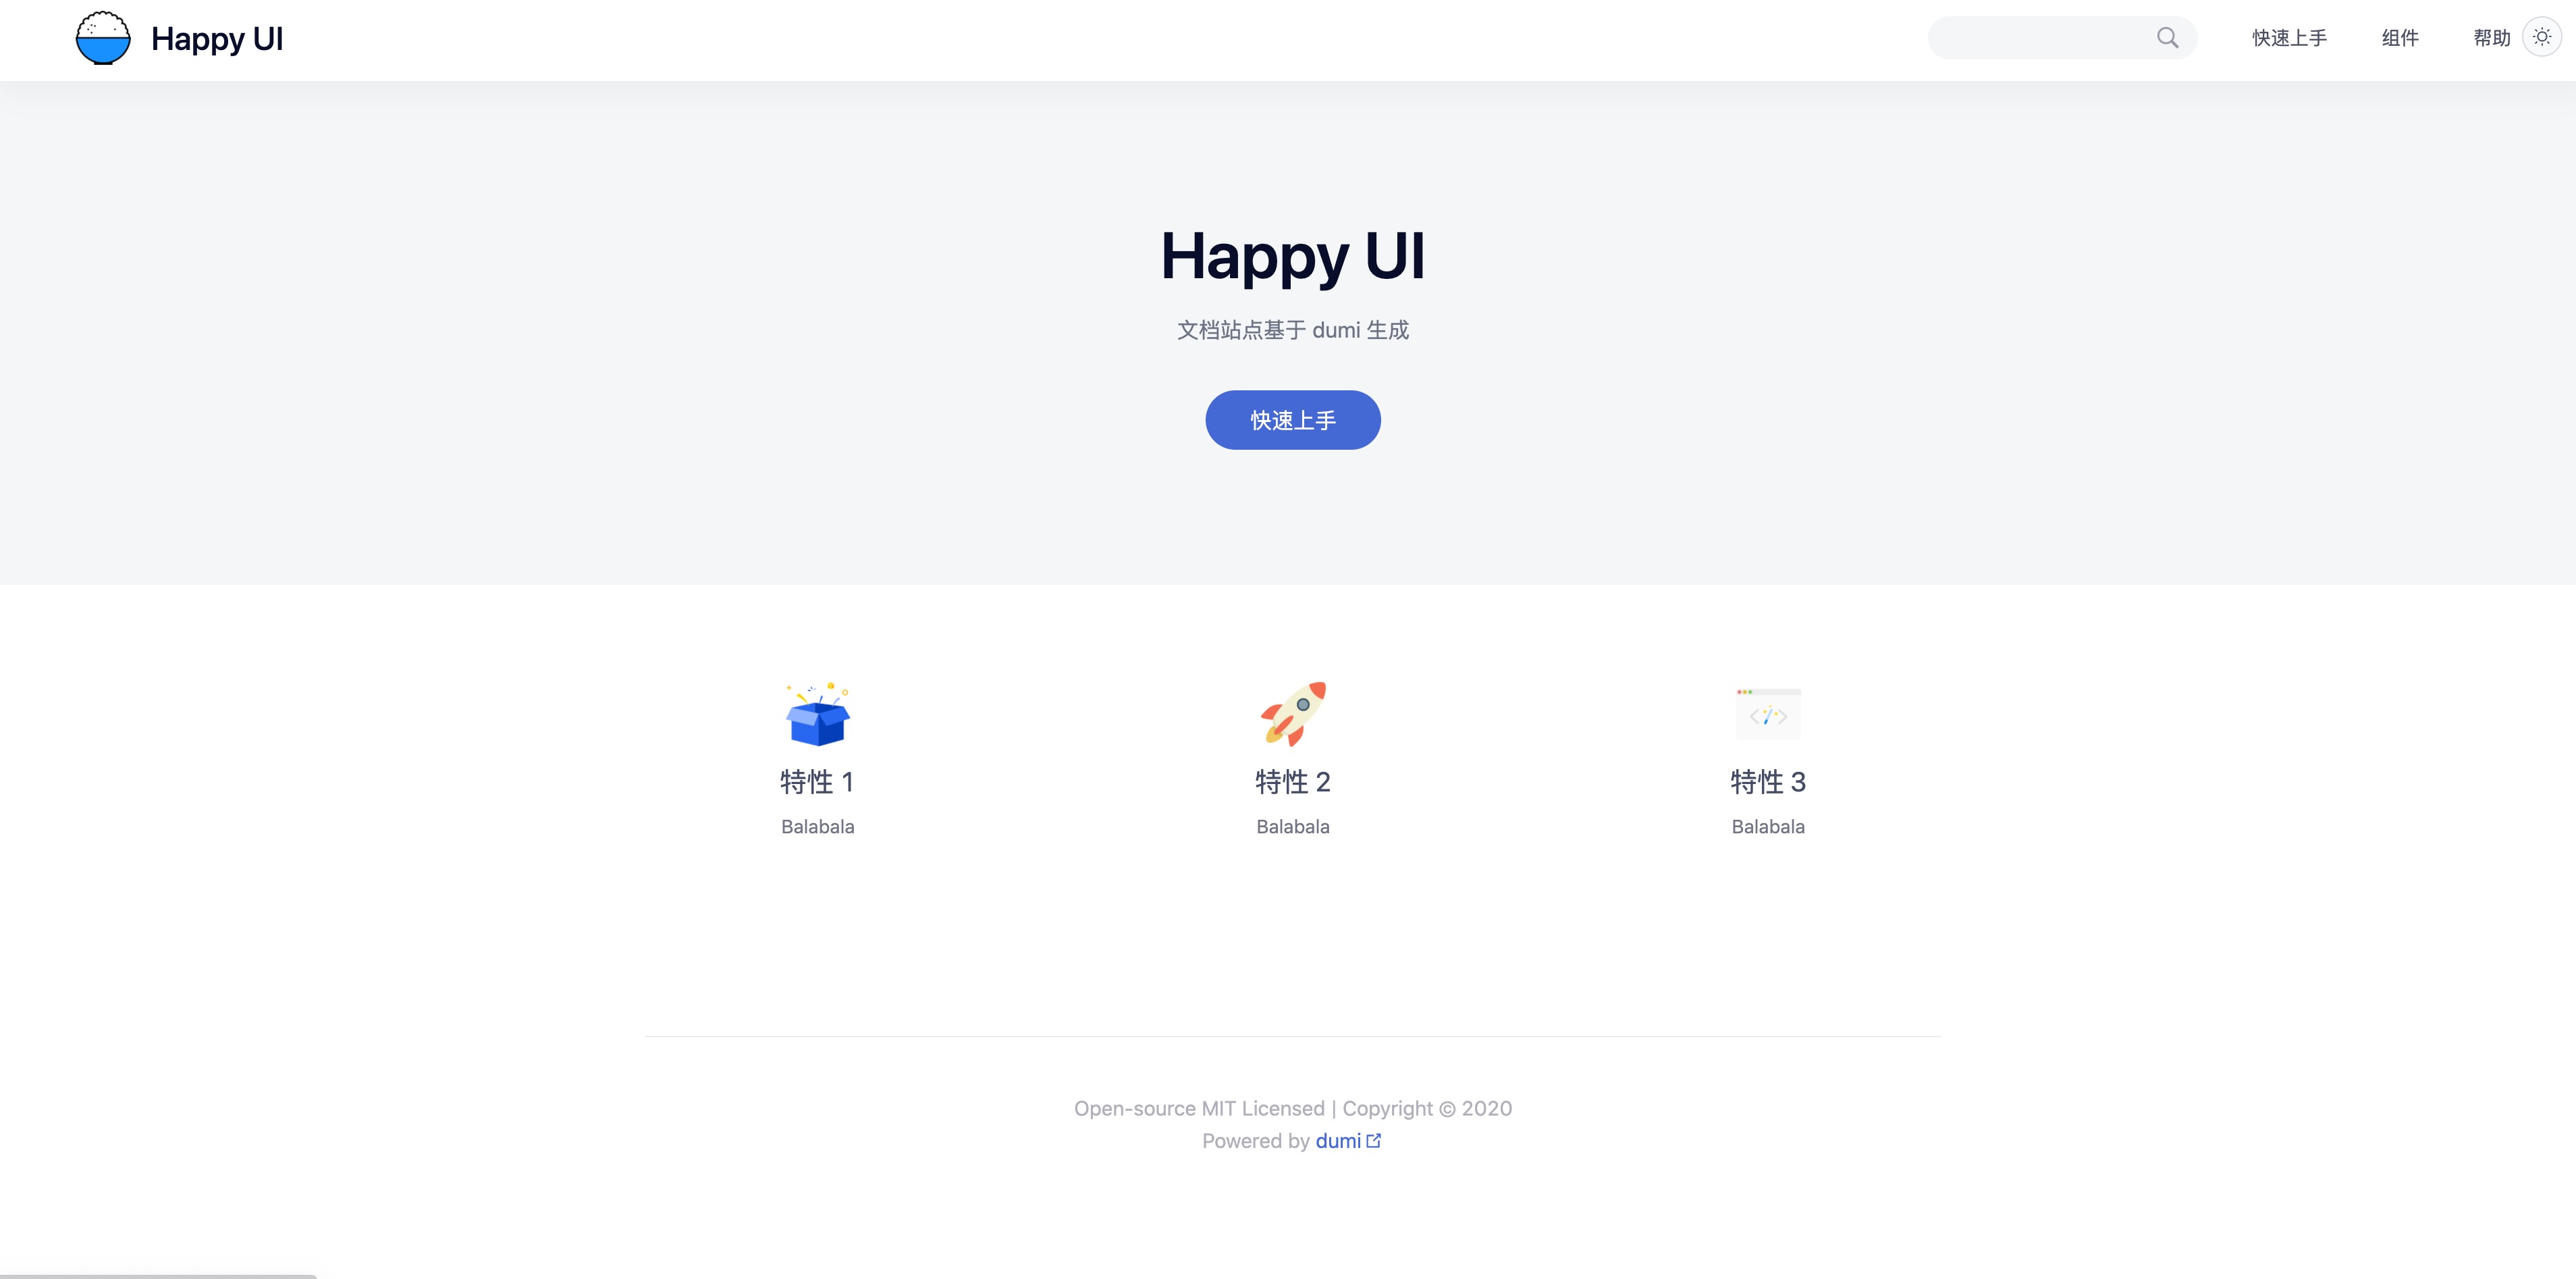The height and width of the screenshot is (1279, 2576).
Task: Select the 特性 3 heading
Action: pyautogui.click(x=1767, y=782)
